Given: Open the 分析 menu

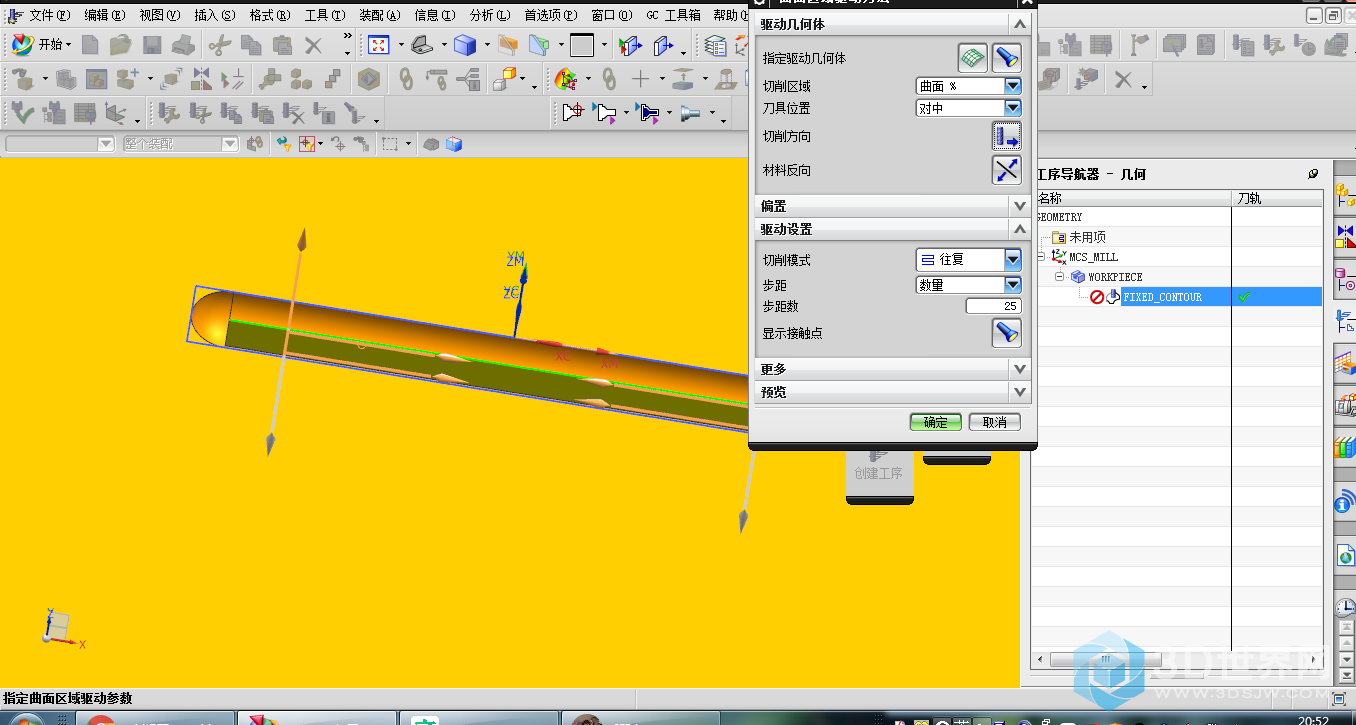Looking at the screenshot, I should point(490,15).
